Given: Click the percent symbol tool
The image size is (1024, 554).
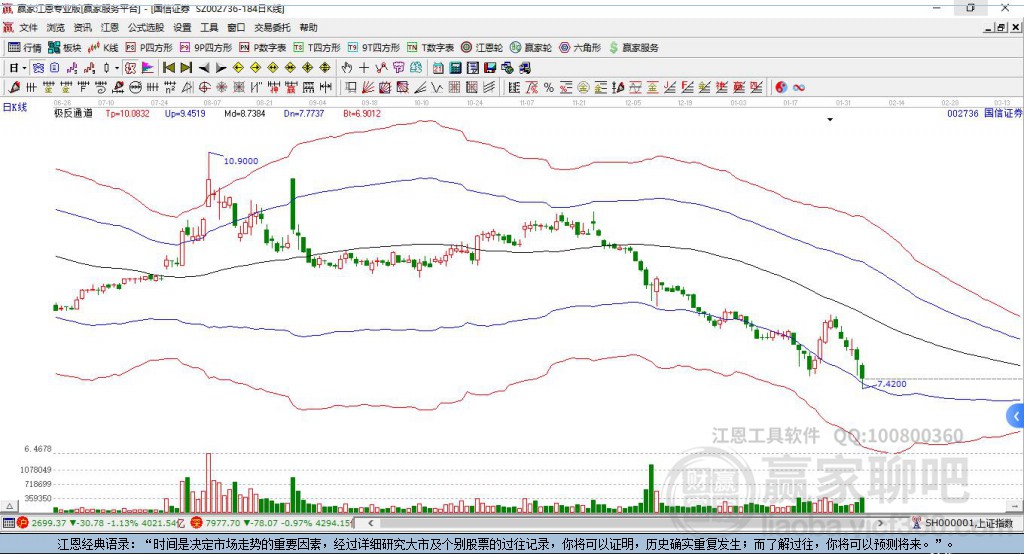Looking at the screenshot, I should click(x=549, y=87).
